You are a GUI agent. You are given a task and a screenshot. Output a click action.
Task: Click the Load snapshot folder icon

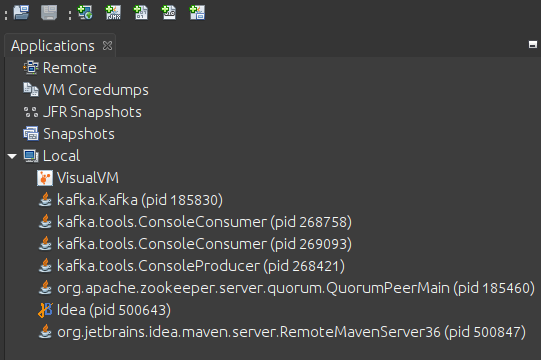pyautogui.click(x=21, y=12)
